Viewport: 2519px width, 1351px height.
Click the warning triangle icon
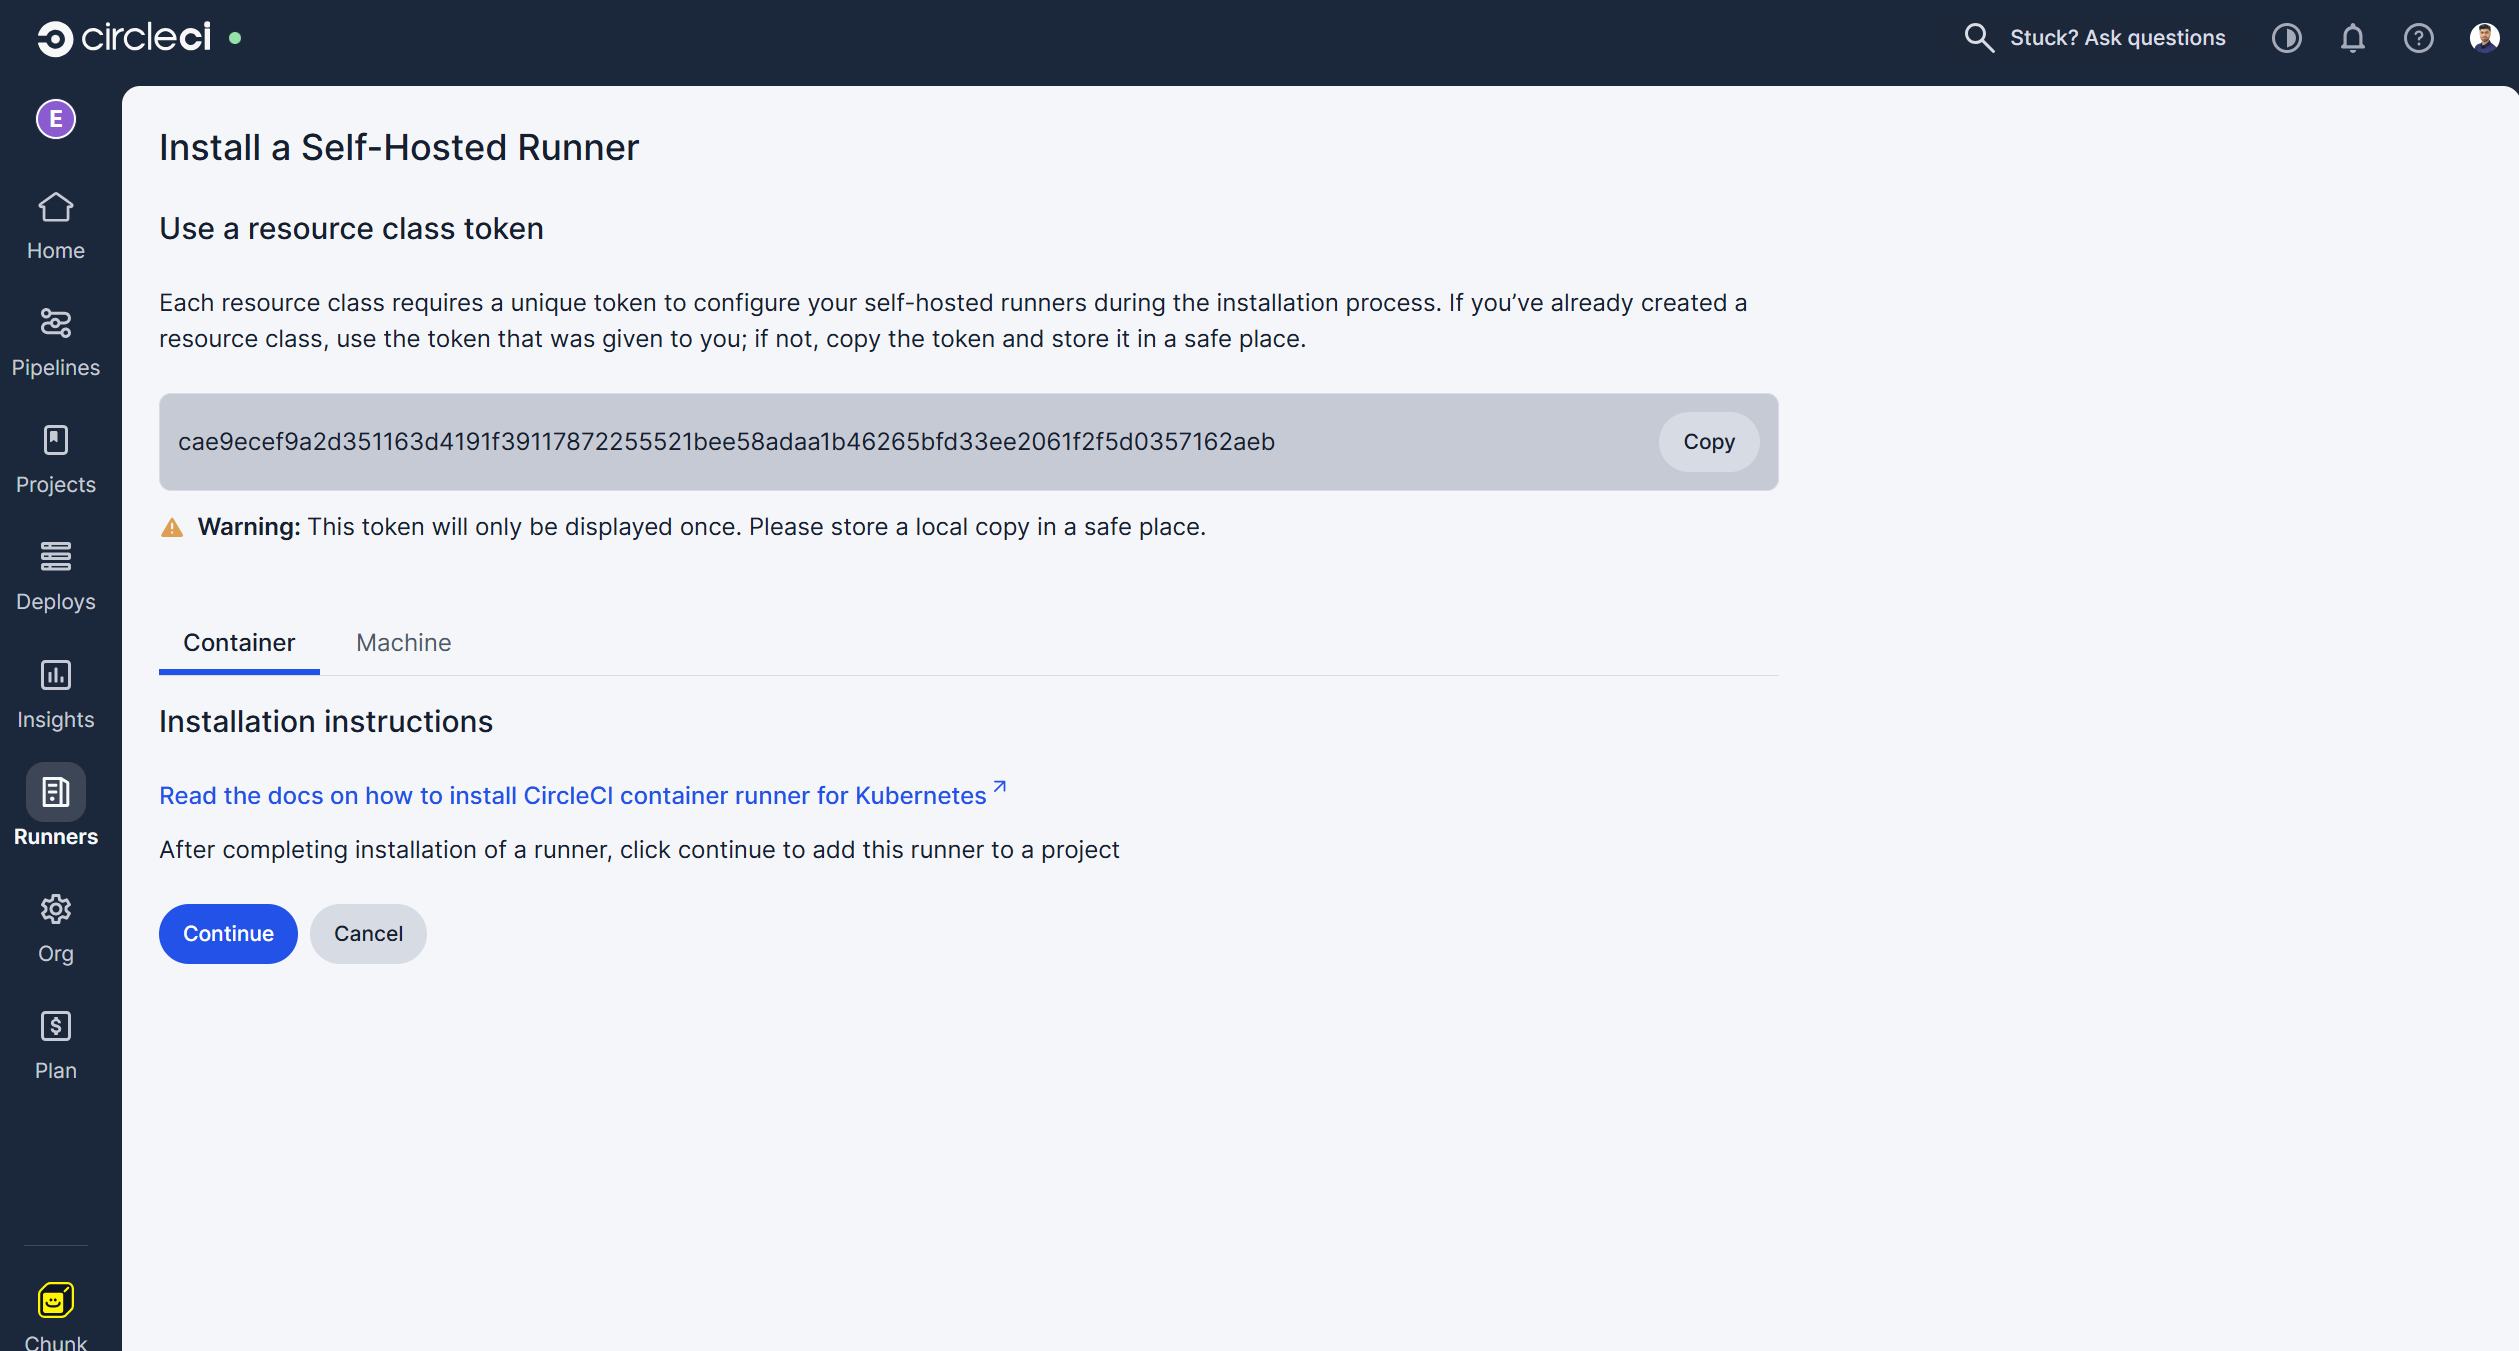pos(172,527)
